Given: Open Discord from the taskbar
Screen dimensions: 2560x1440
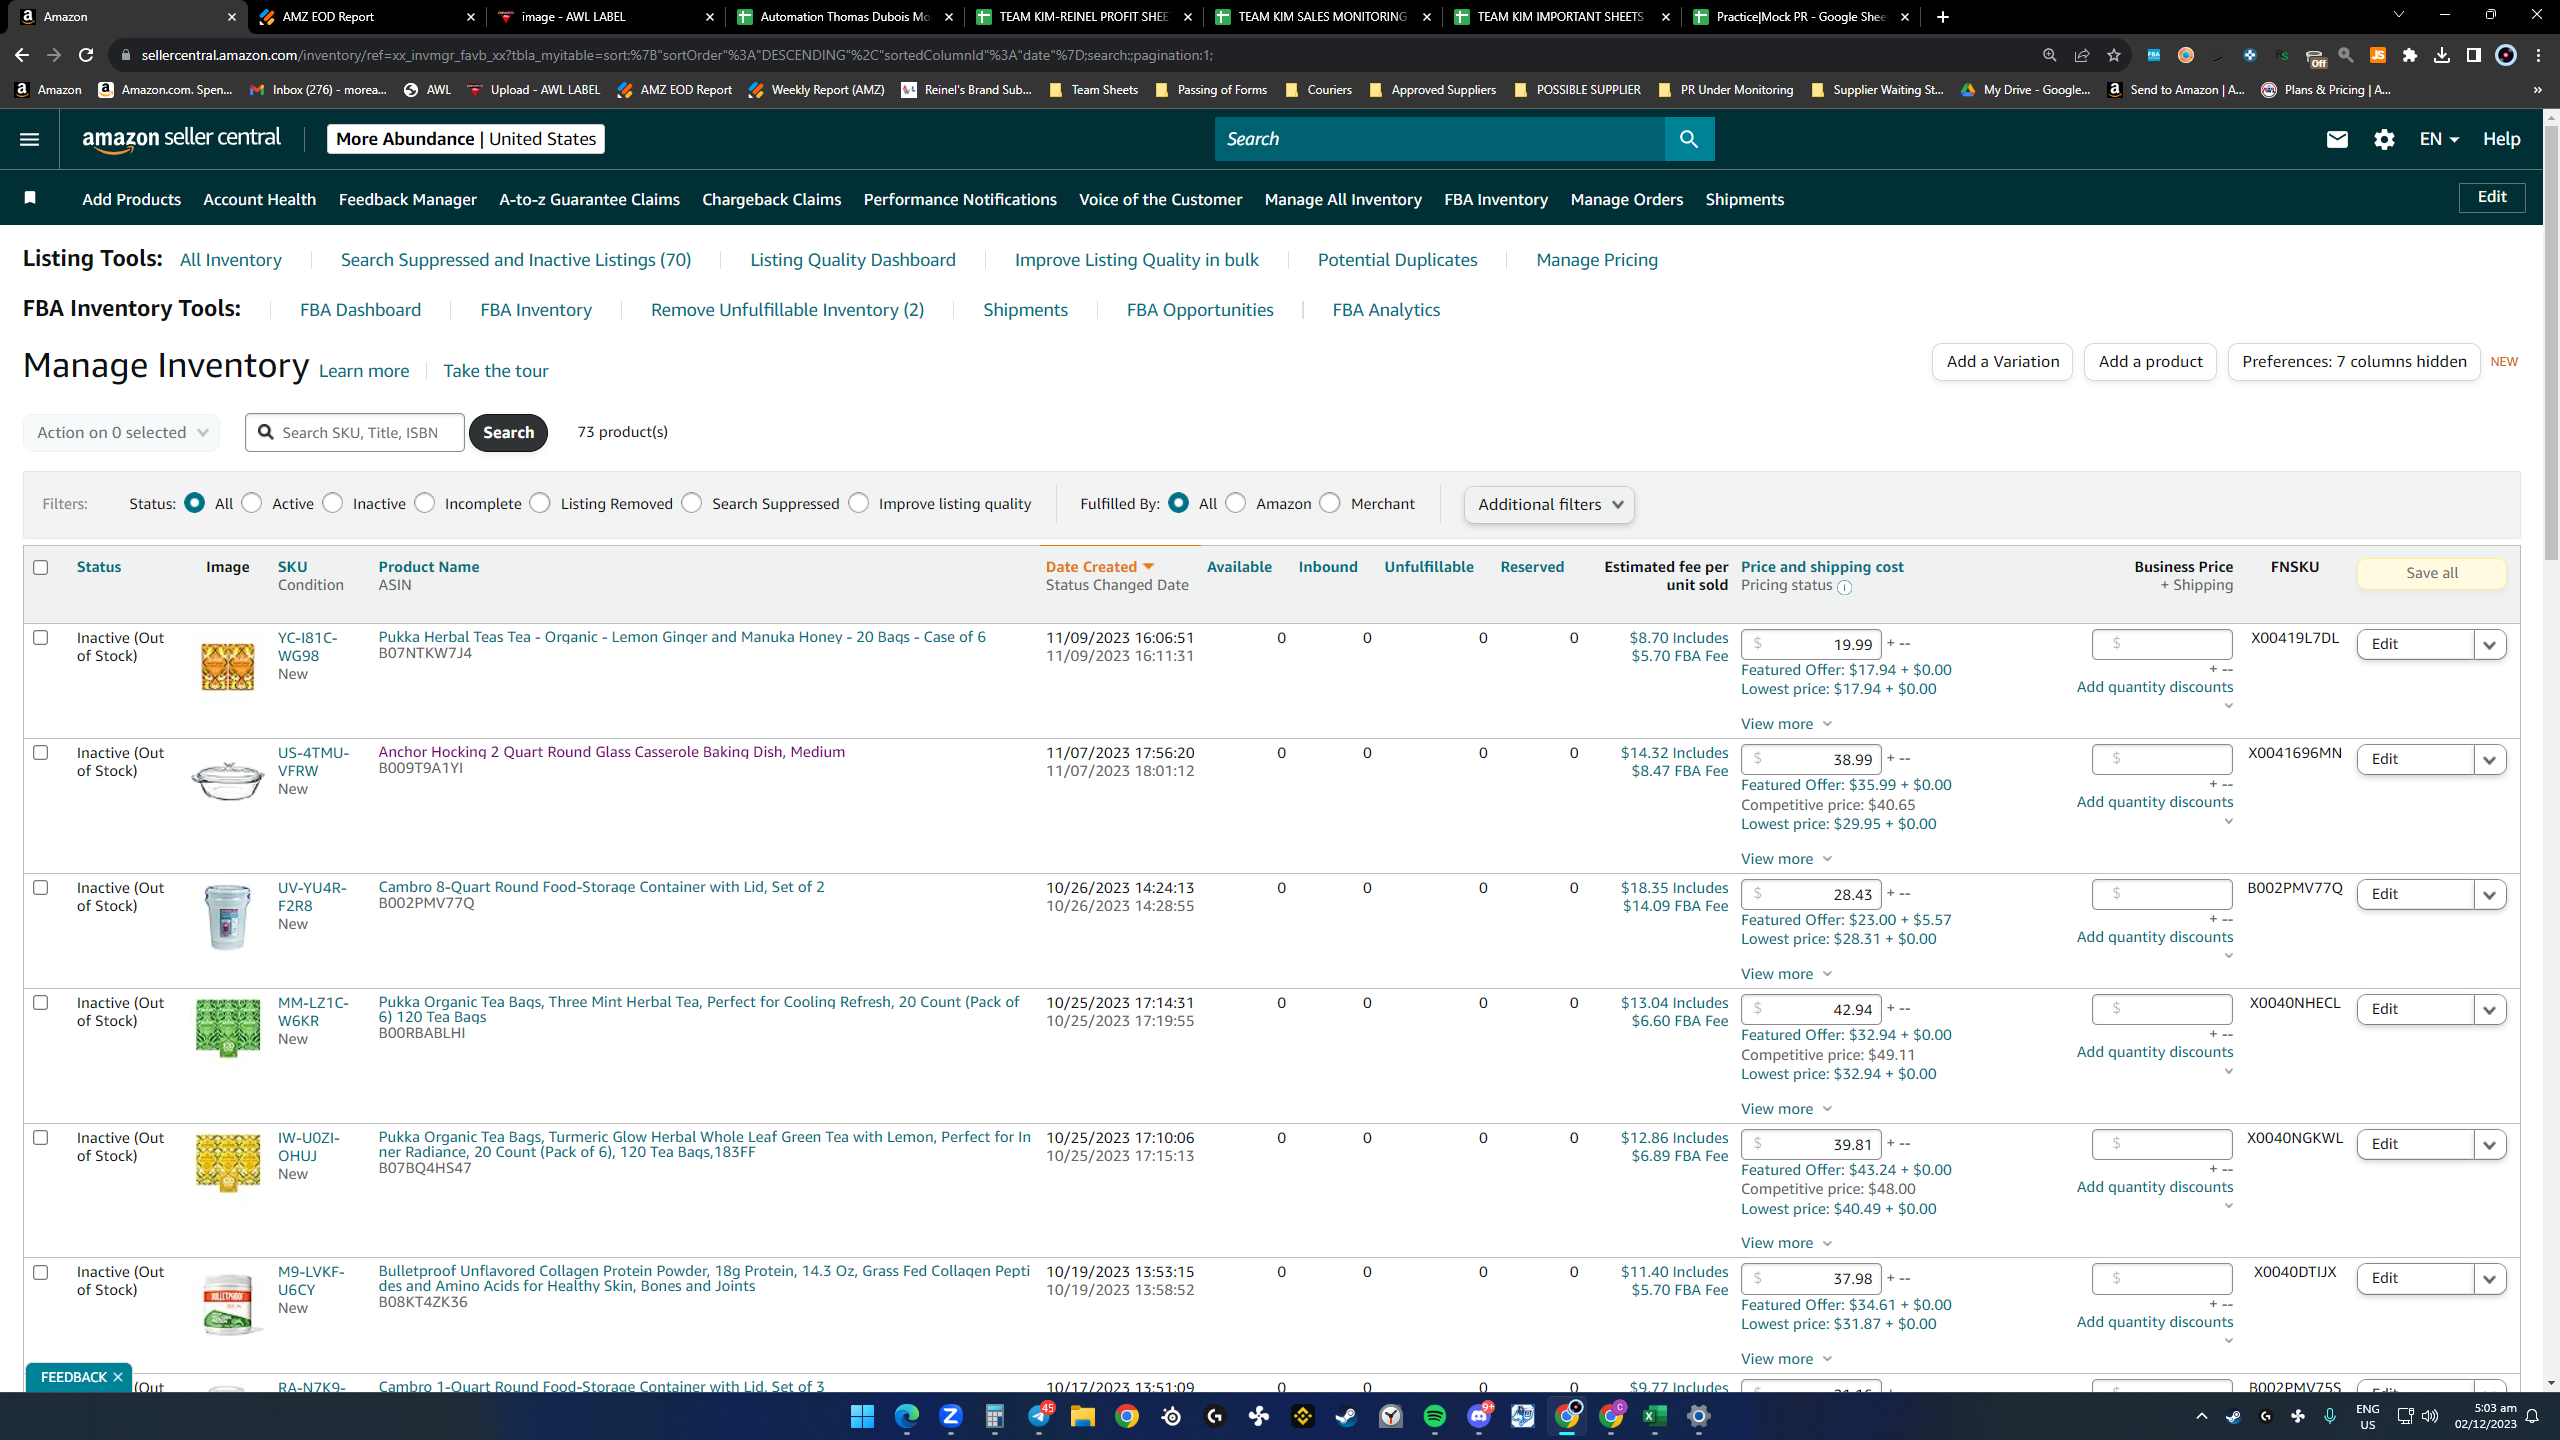Looking at the screenshot, I should (1478, 1416).
